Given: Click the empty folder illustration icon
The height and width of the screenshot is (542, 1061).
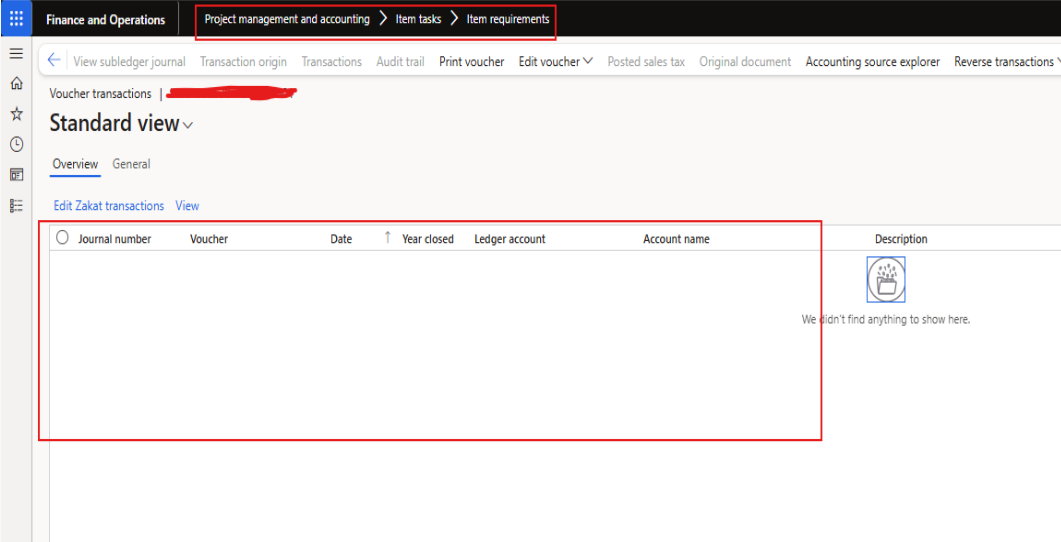Looking at the screenshot, I should pos(886,280).
